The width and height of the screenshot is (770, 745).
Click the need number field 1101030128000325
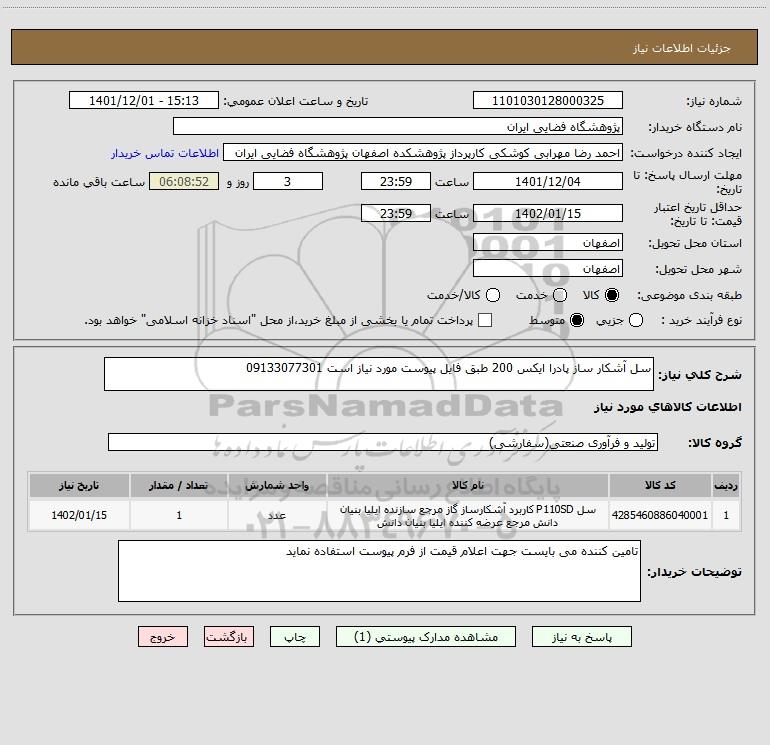click(548, 101)
